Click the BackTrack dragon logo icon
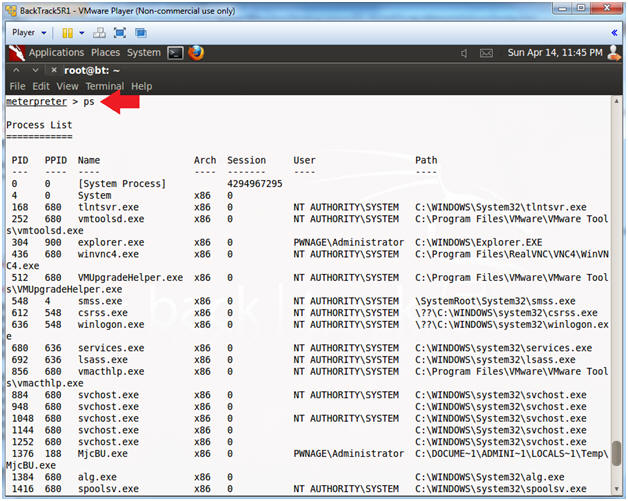Image resolution: width=628 pixels, height=501 pixels. (16, 53)
